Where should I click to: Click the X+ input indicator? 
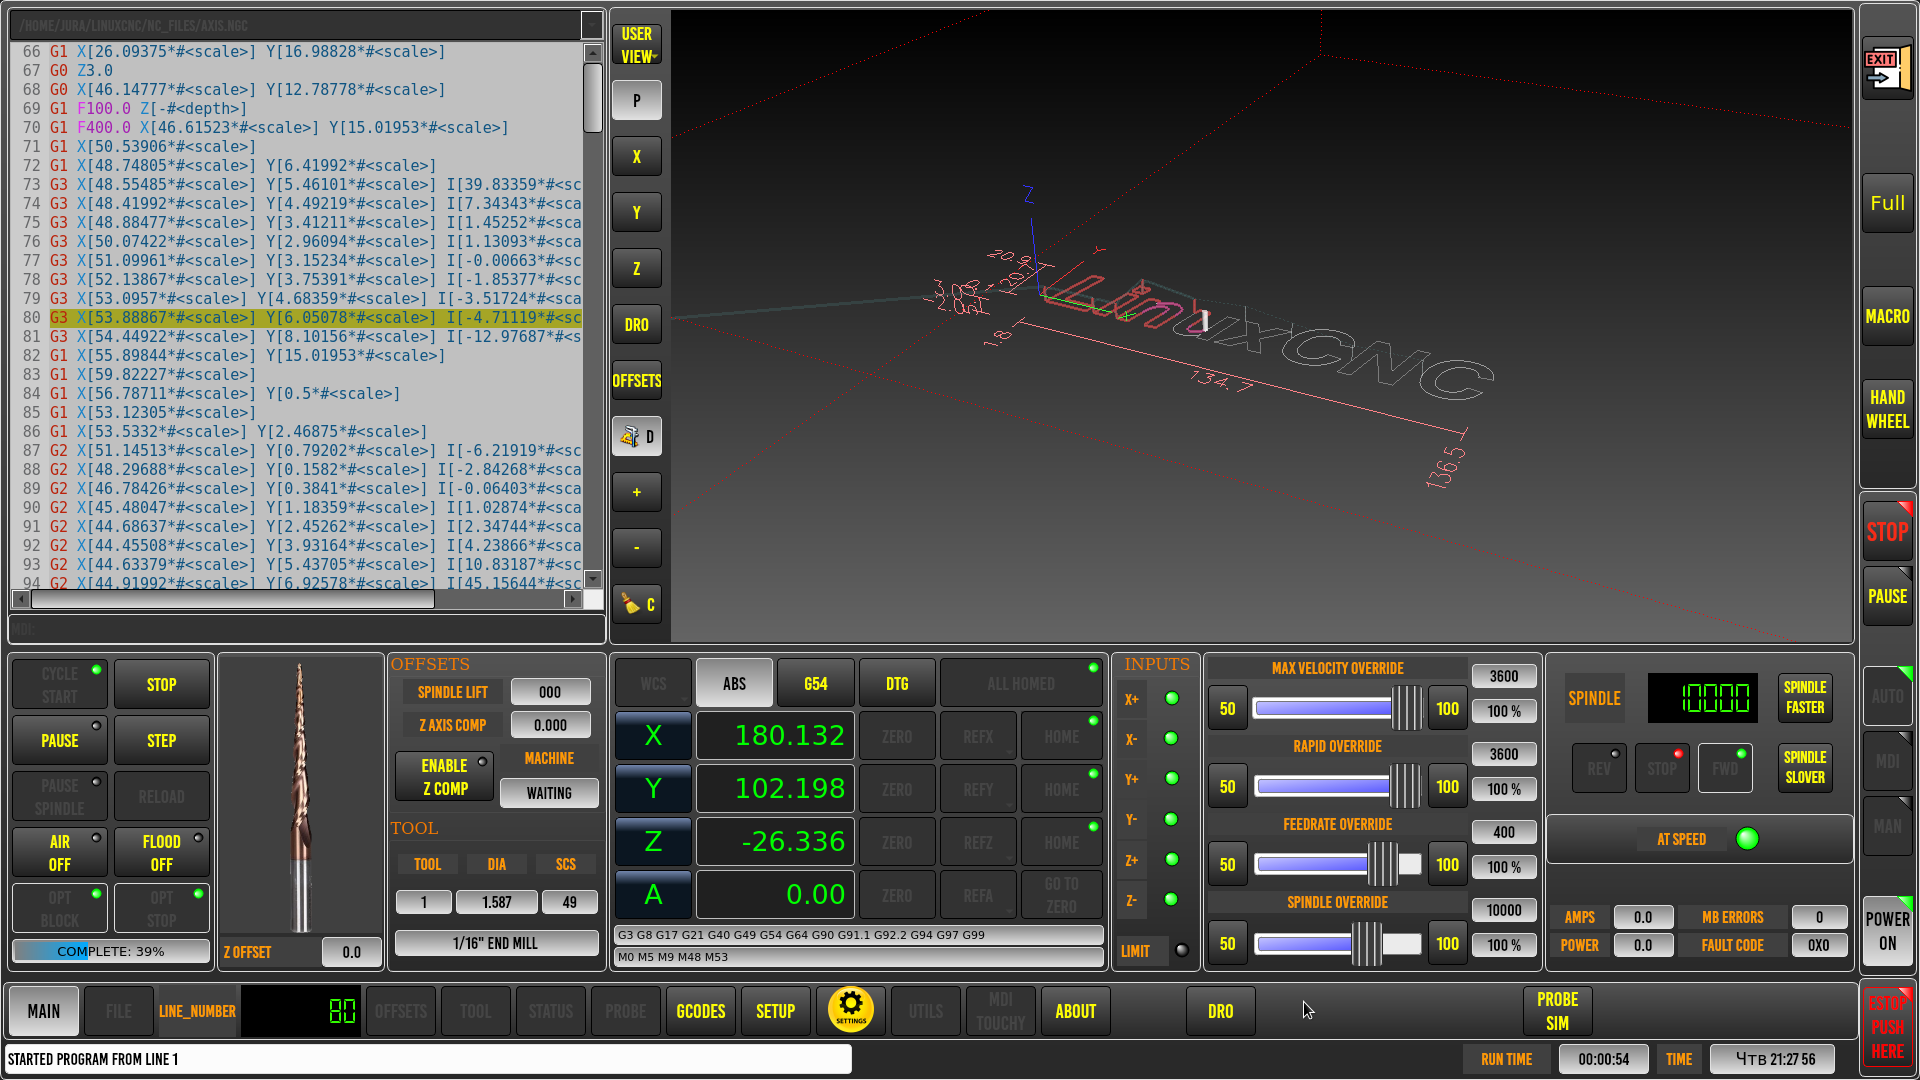(x=1172, y=698)
